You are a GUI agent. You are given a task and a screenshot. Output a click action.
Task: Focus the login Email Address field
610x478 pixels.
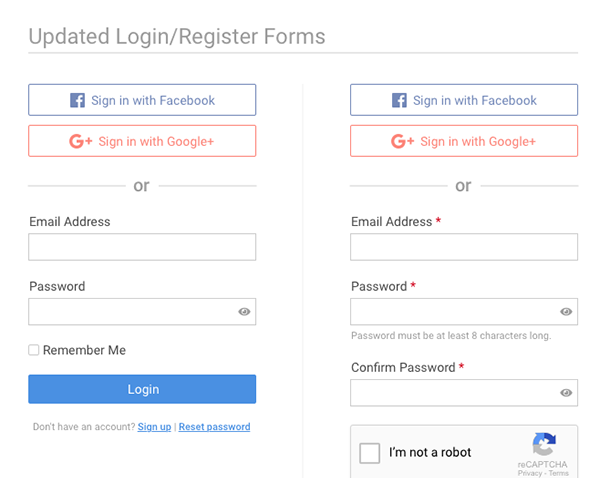[x=142, y=247]
